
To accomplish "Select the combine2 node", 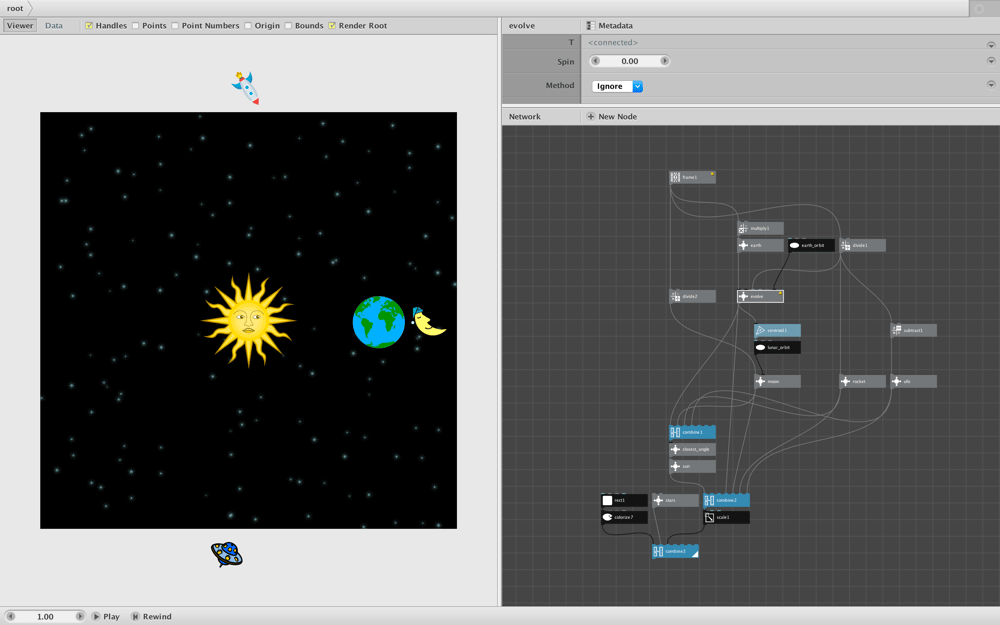I will (726, 501).
